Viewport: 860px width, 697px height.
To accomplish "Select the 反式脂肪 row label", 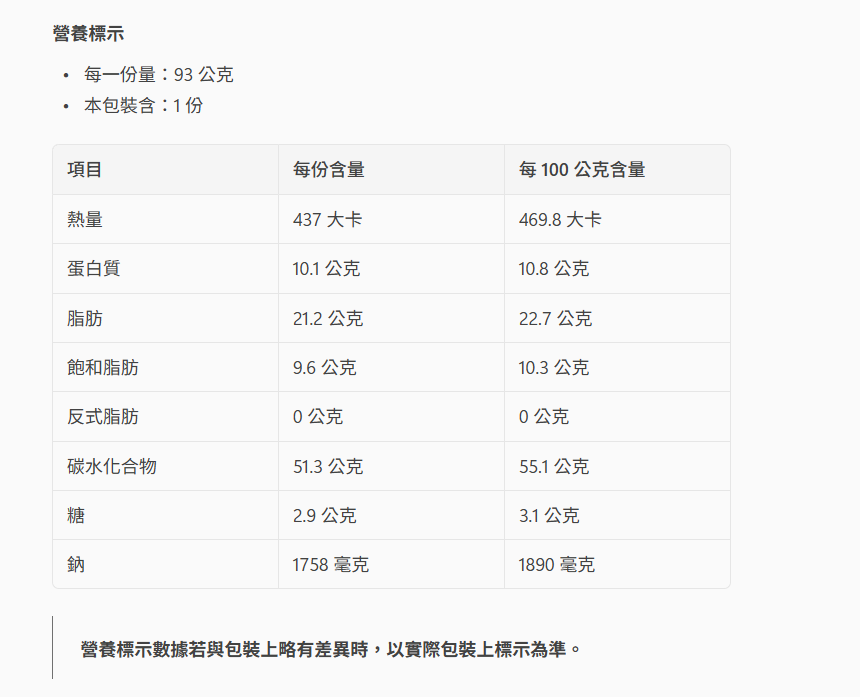I will tap(103, 417).
